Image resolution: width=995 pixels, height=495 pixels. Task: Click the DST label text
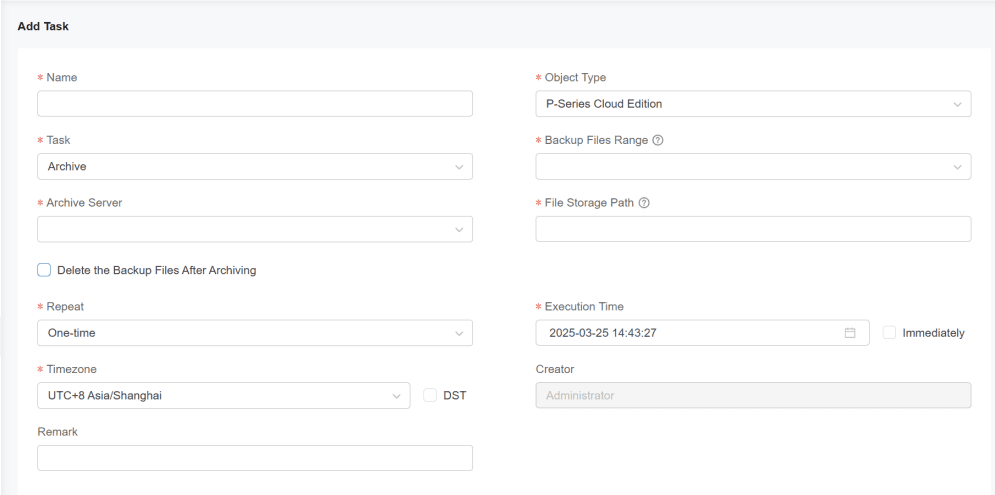click(455, 395)
